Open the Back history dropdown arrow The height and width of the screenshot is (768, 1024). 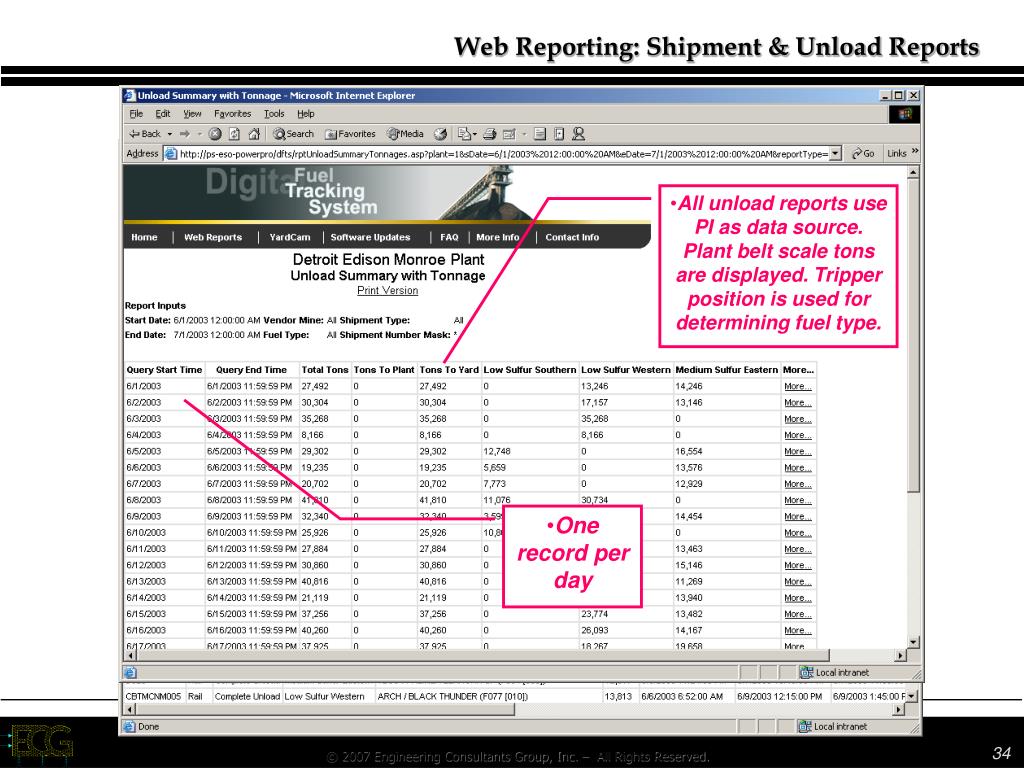coord(170,134)
